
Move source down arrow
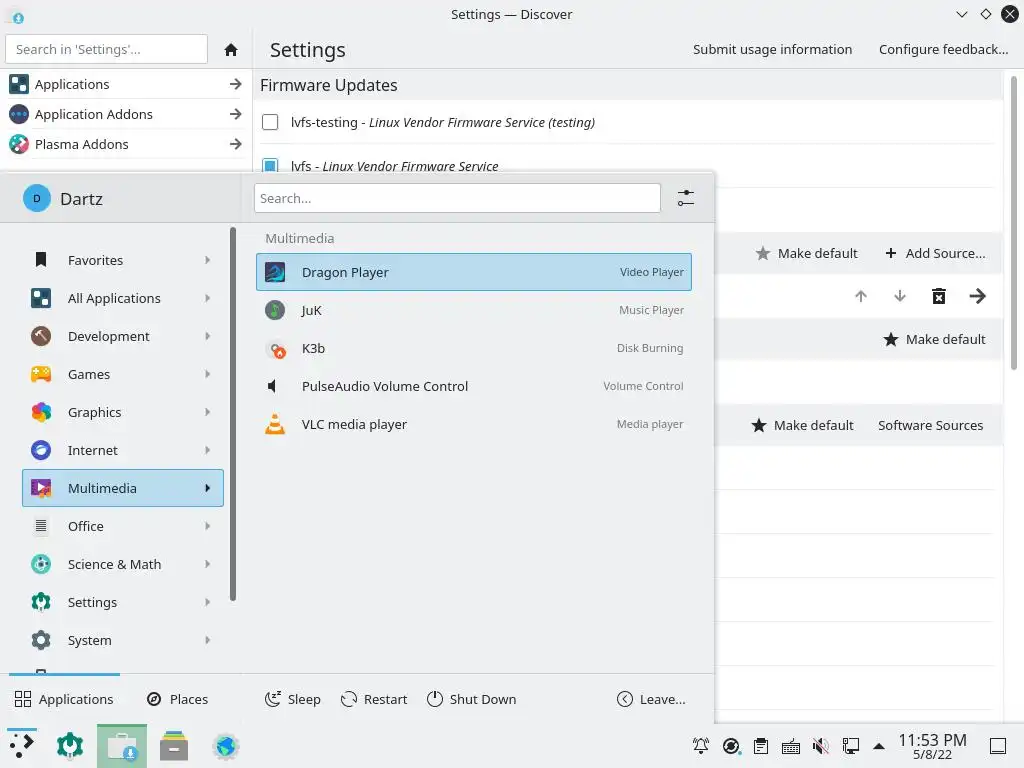[x=899, y=296]
